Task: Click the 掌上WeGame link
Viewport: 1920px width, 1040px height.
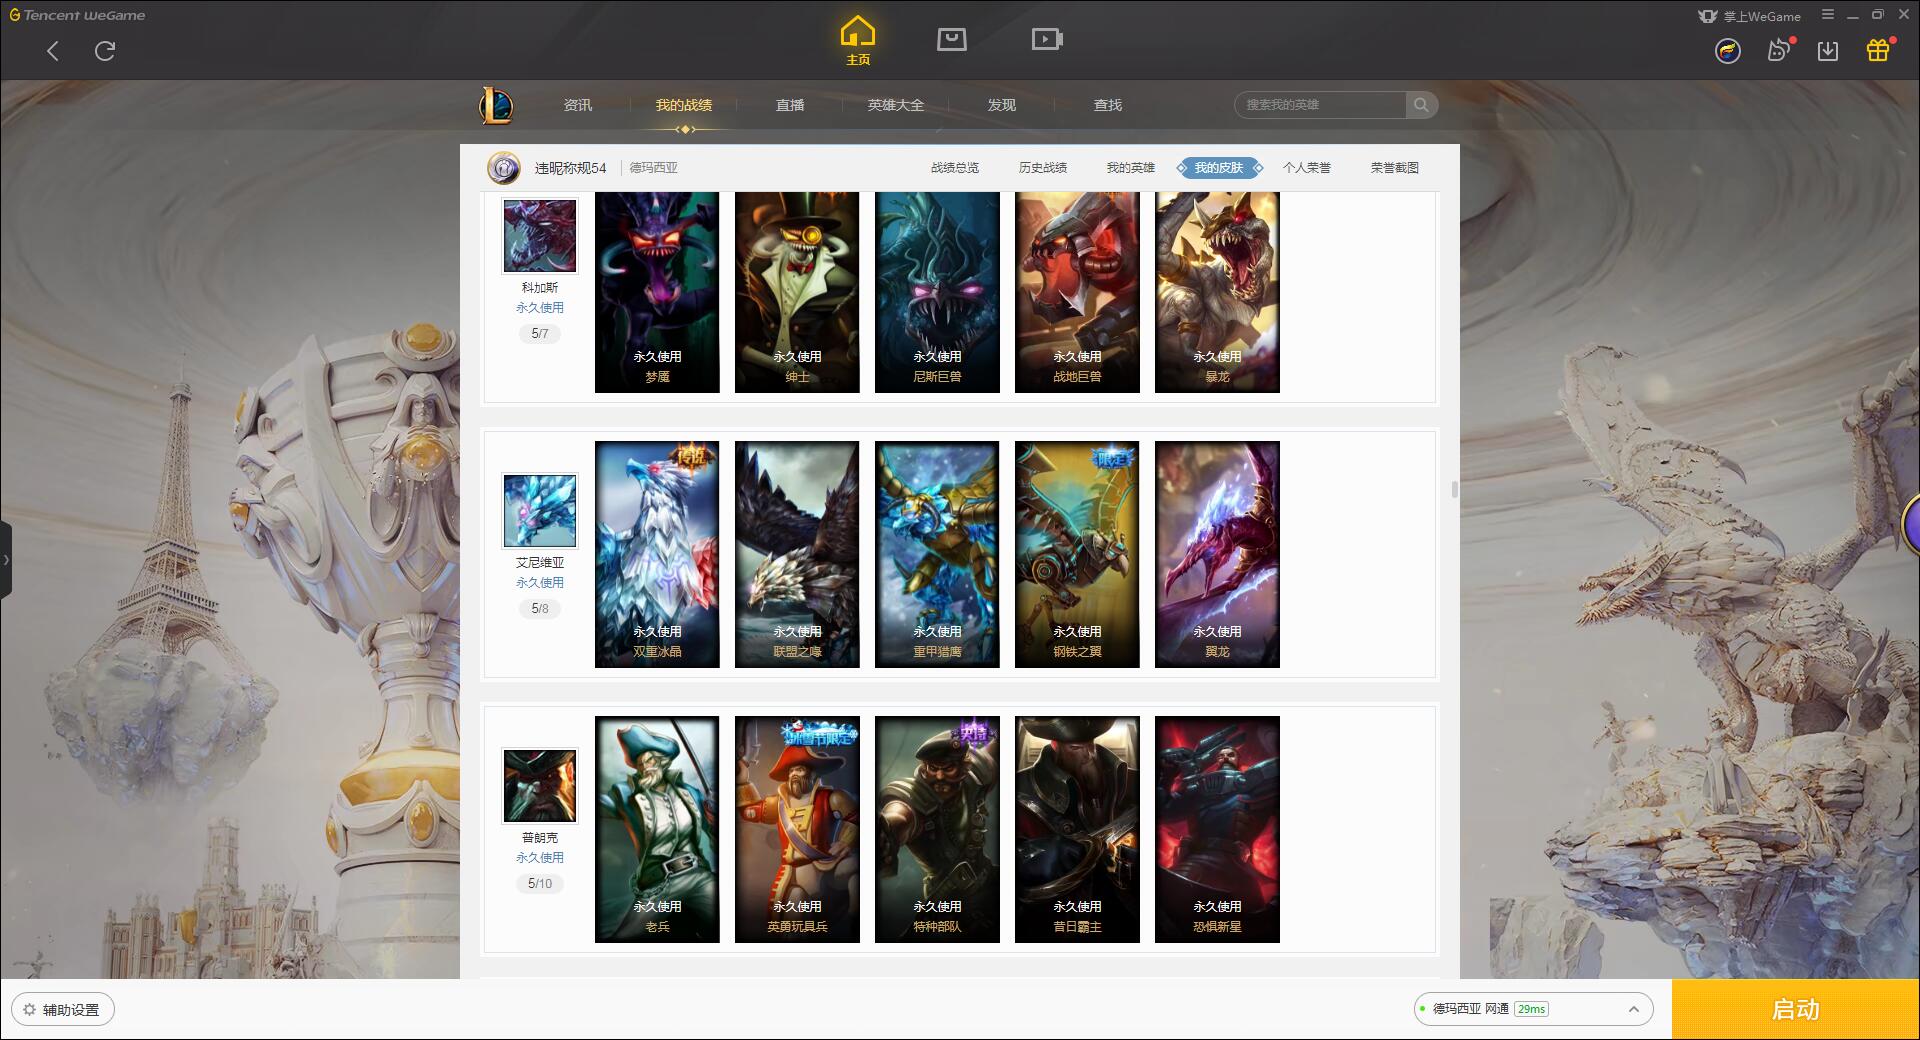Action: coord(1749,16)
